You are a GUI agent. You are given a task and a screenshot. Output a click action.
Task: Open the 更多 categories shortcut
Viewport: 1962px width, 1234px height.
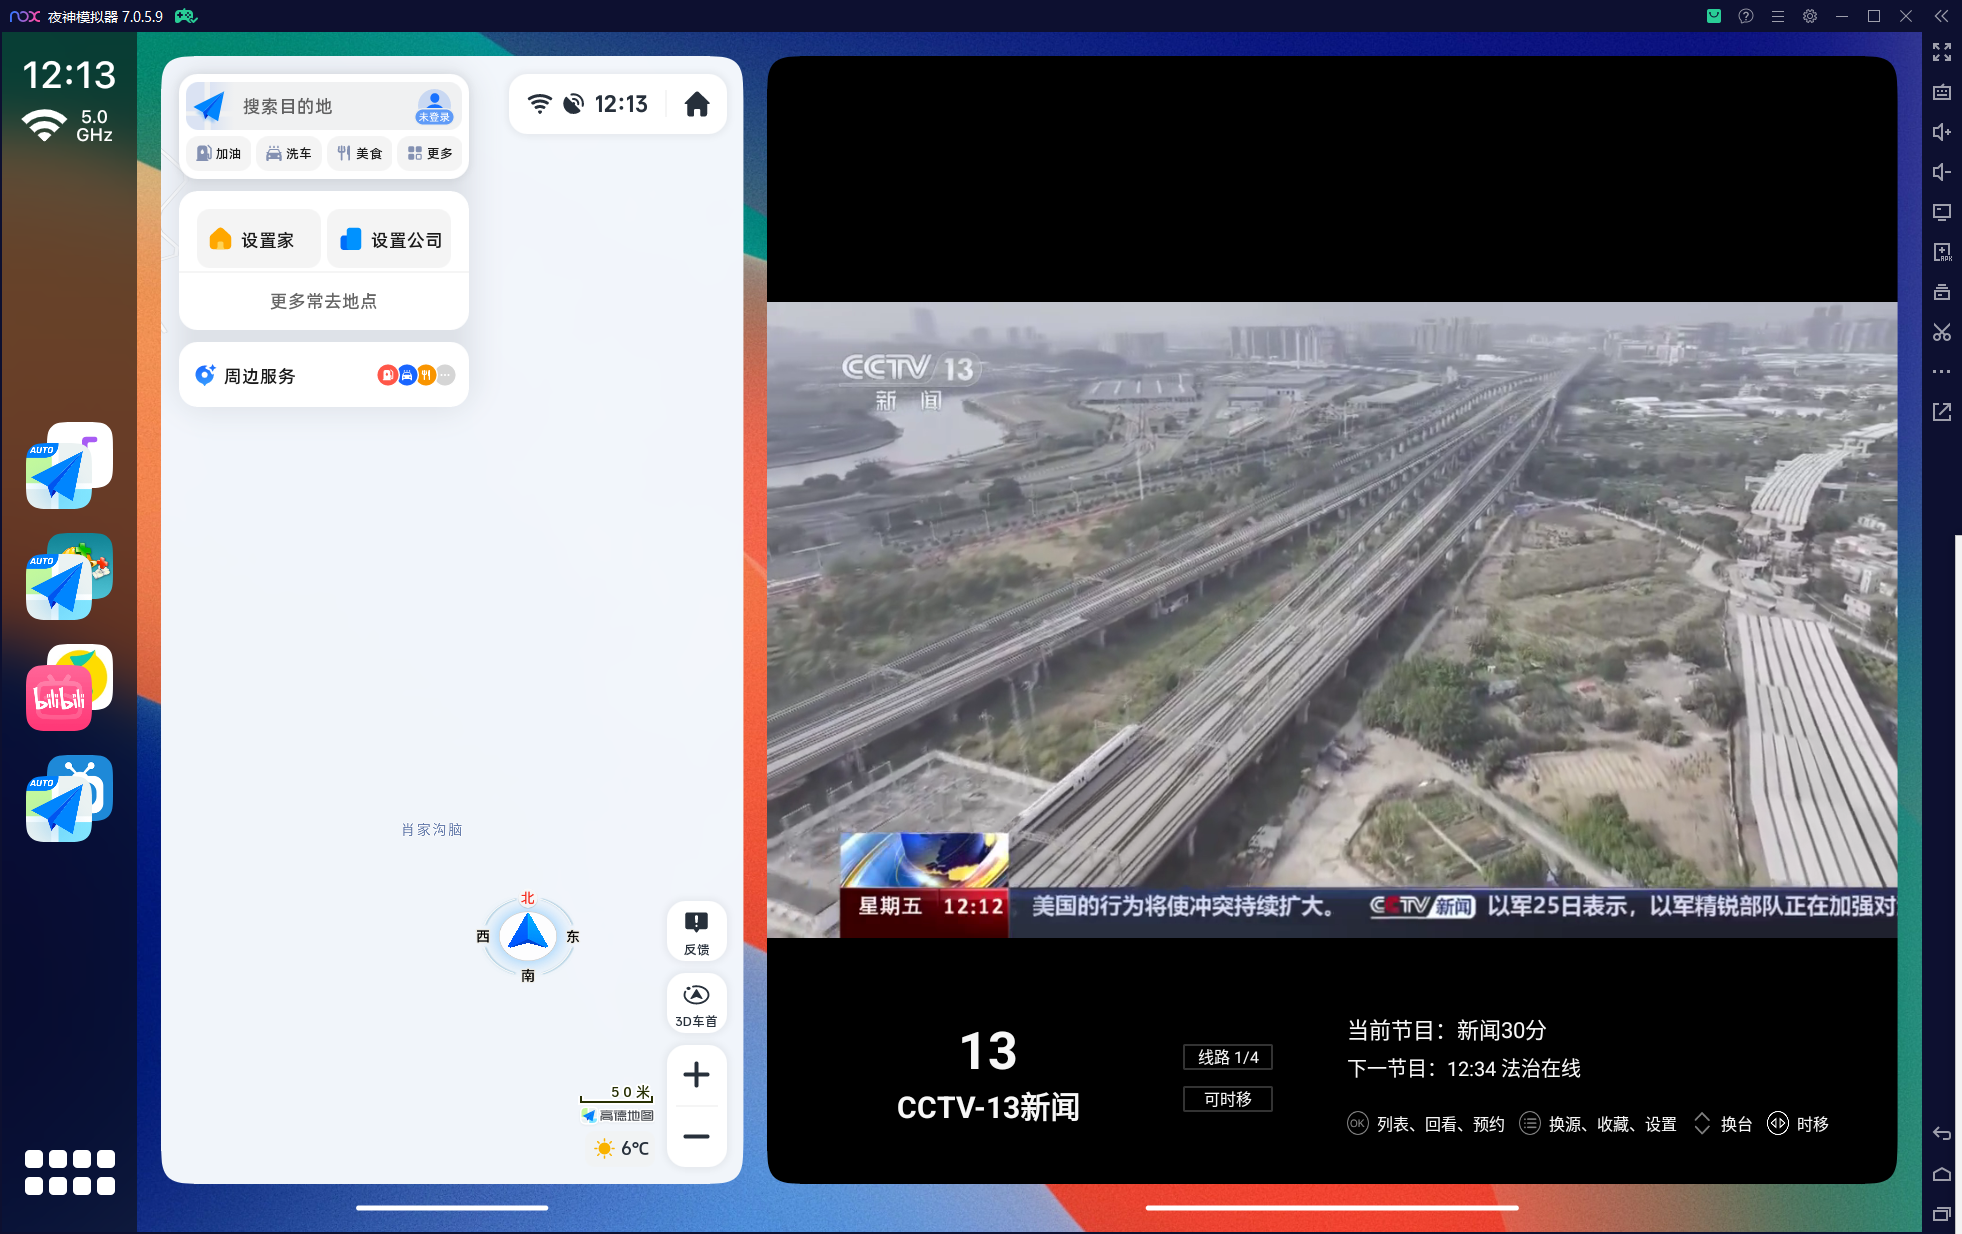[x=430, y=153]
